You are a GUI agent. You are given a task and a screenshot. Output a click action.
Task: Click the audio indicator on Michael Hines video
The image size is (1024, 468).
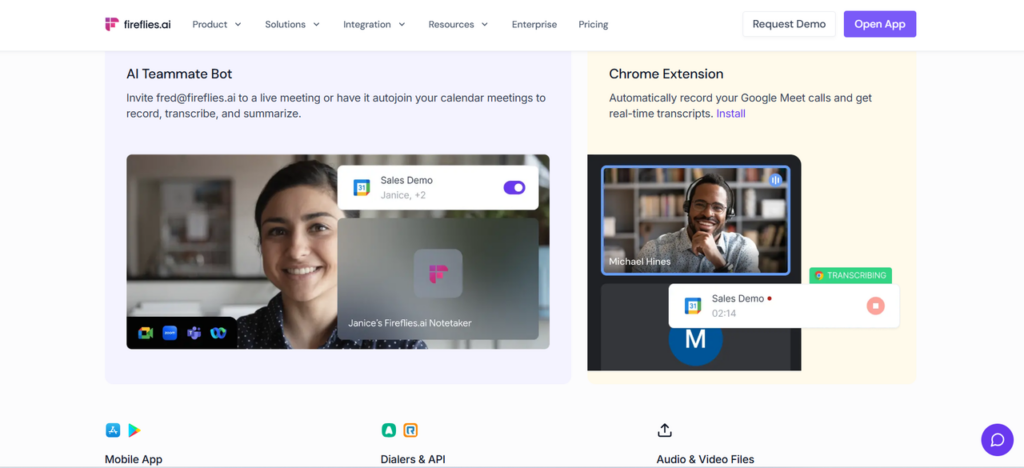click(x=775, y=179)
